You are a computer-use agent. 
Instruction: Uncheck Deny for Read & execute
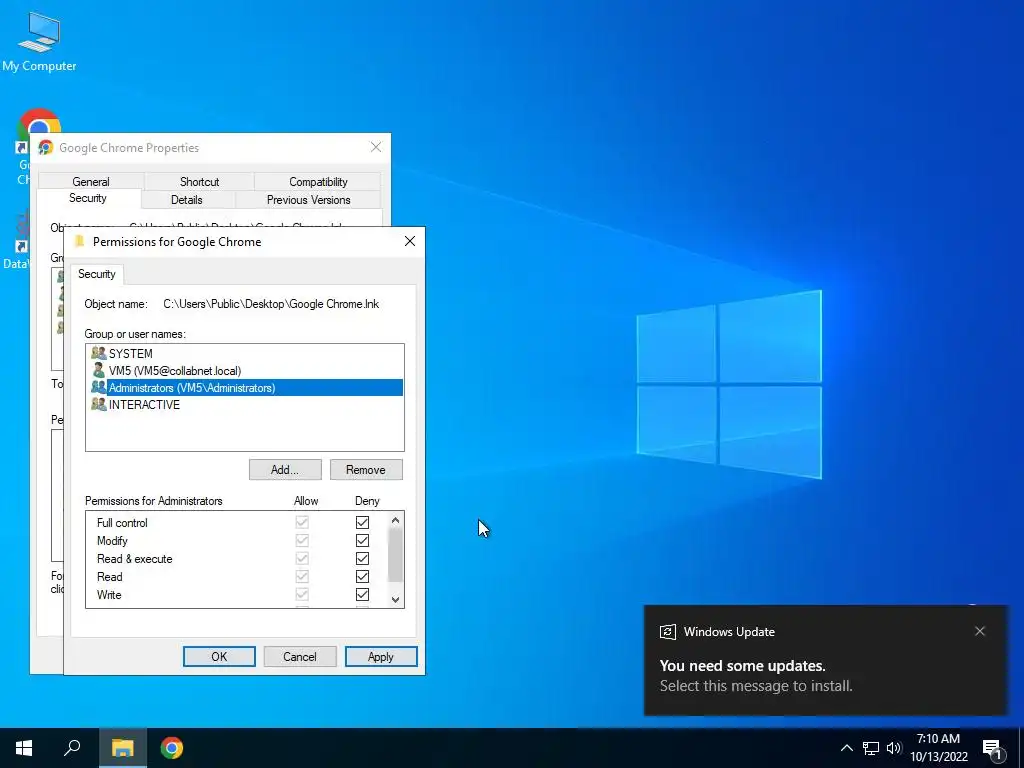(362, 558)
